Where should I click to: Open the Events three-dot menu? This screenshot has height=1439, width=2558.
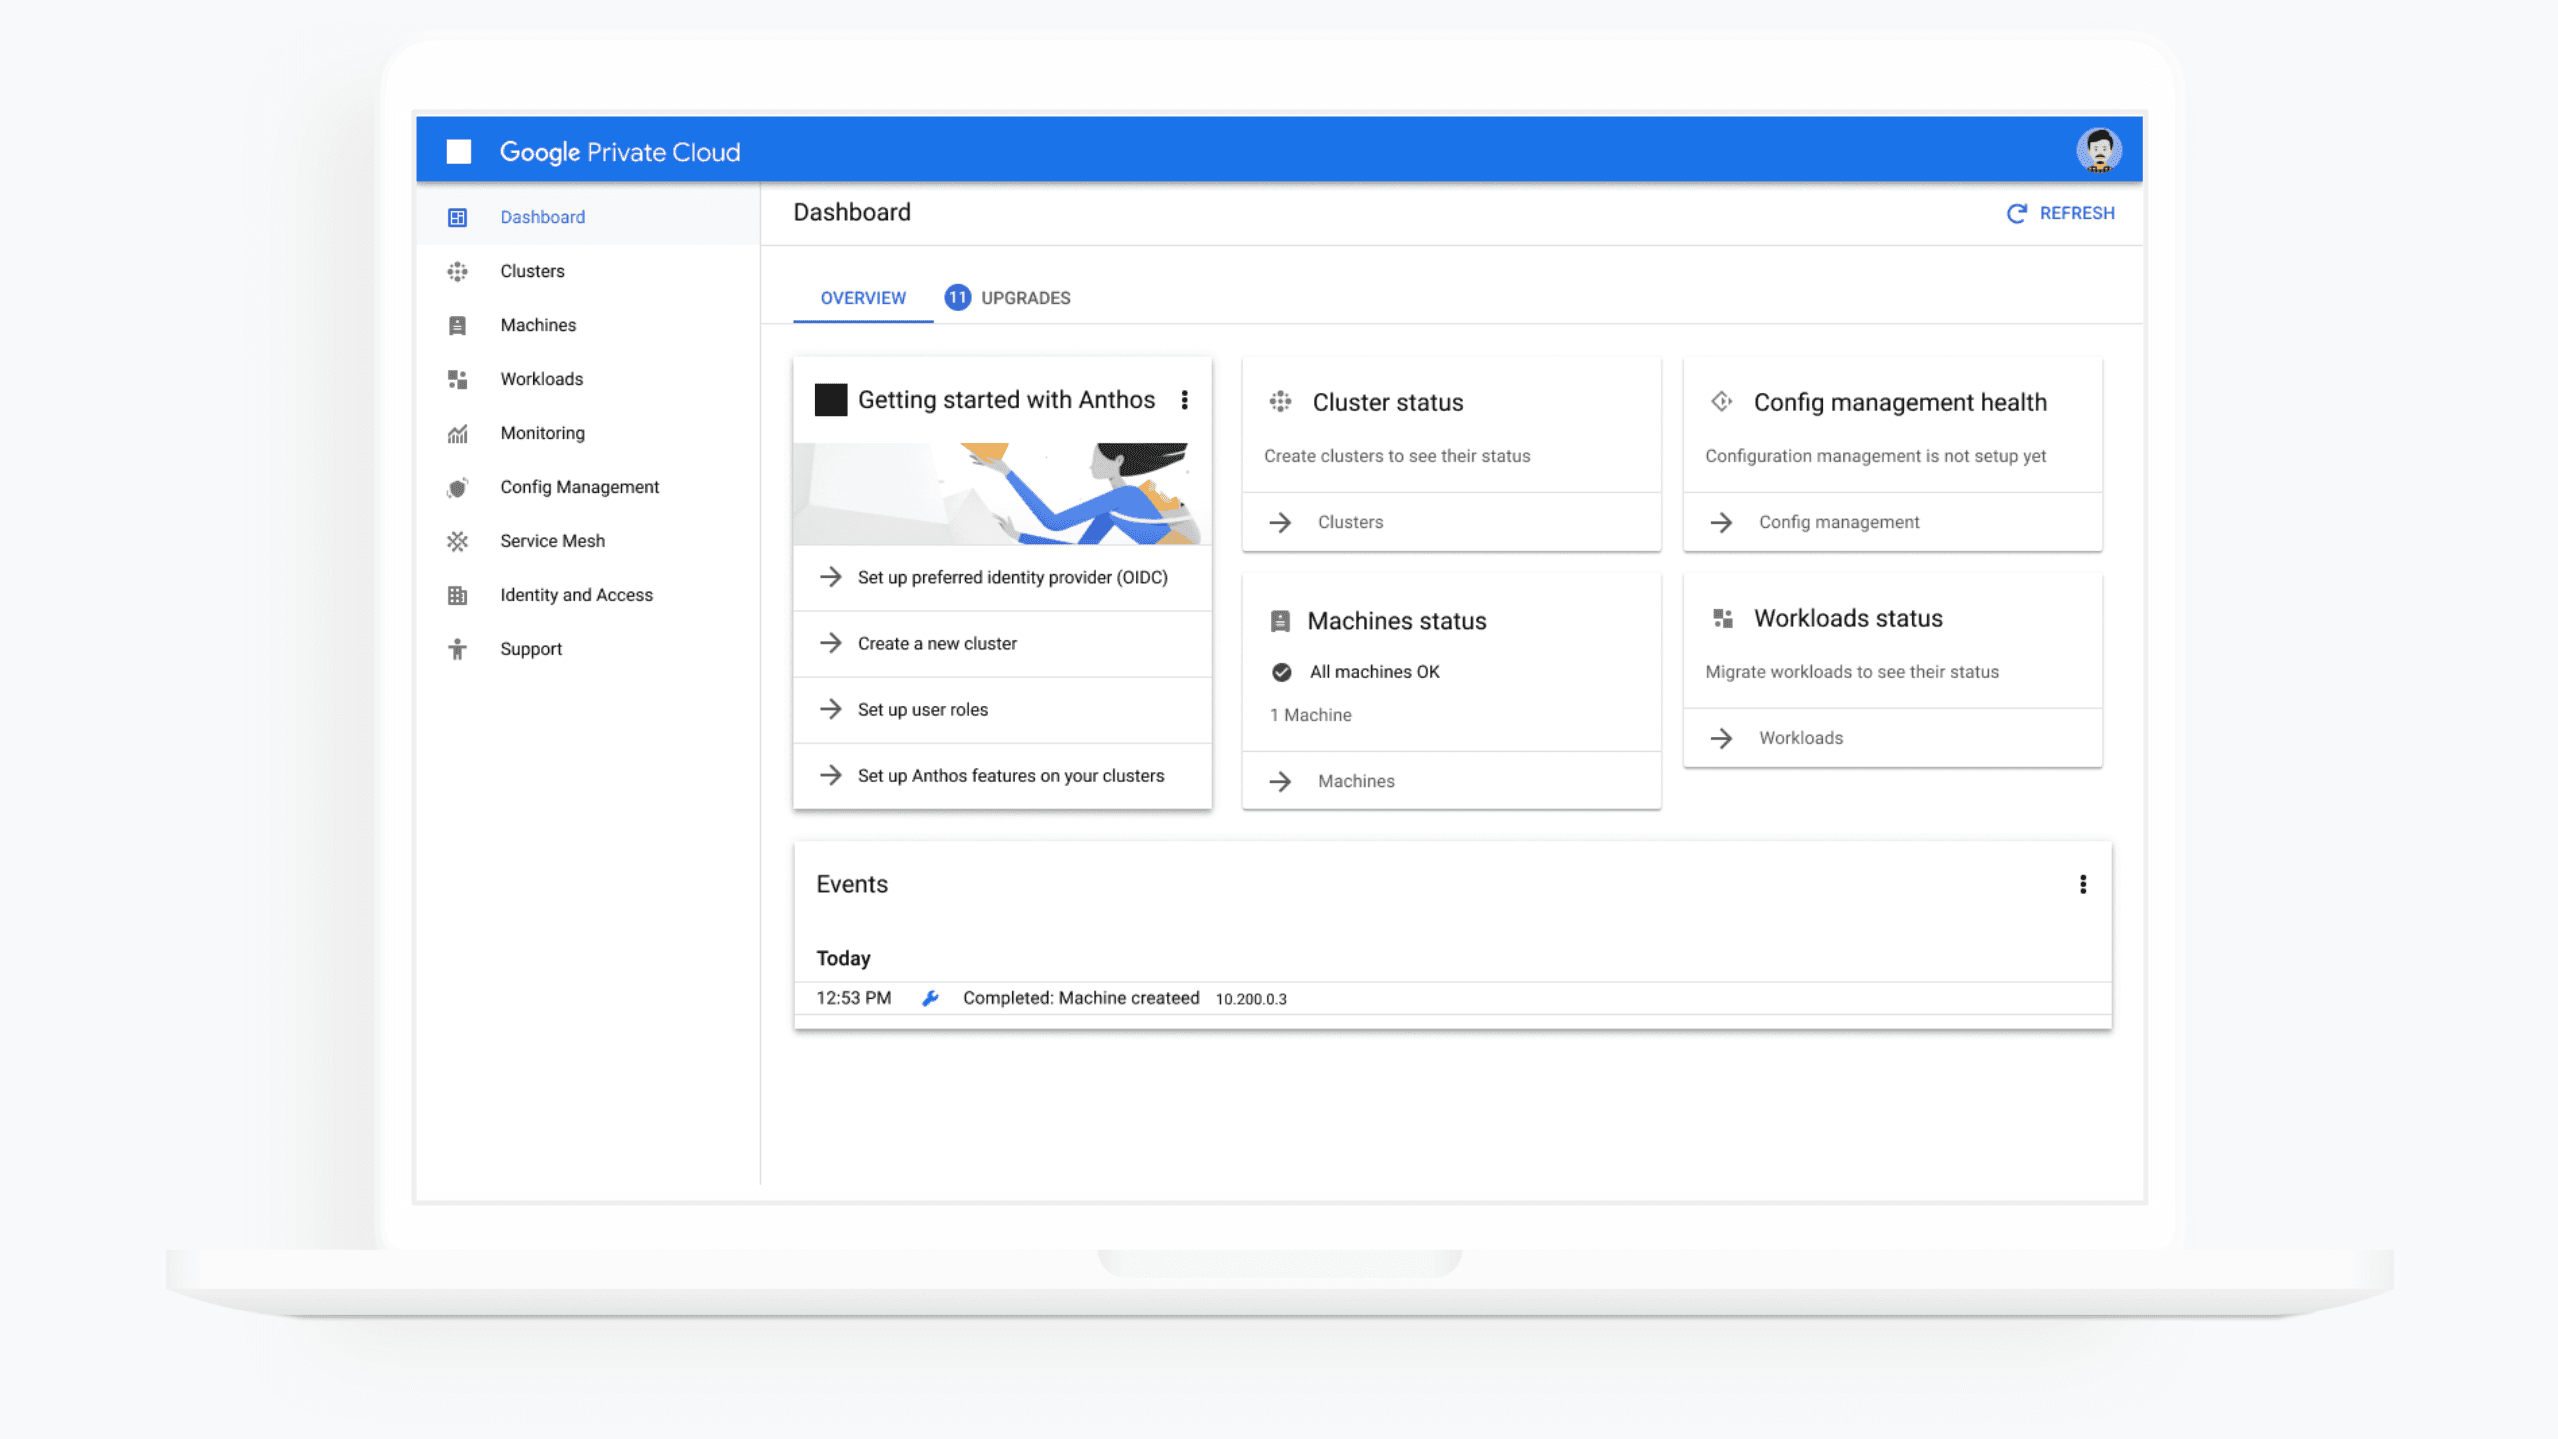(2082, 884)
